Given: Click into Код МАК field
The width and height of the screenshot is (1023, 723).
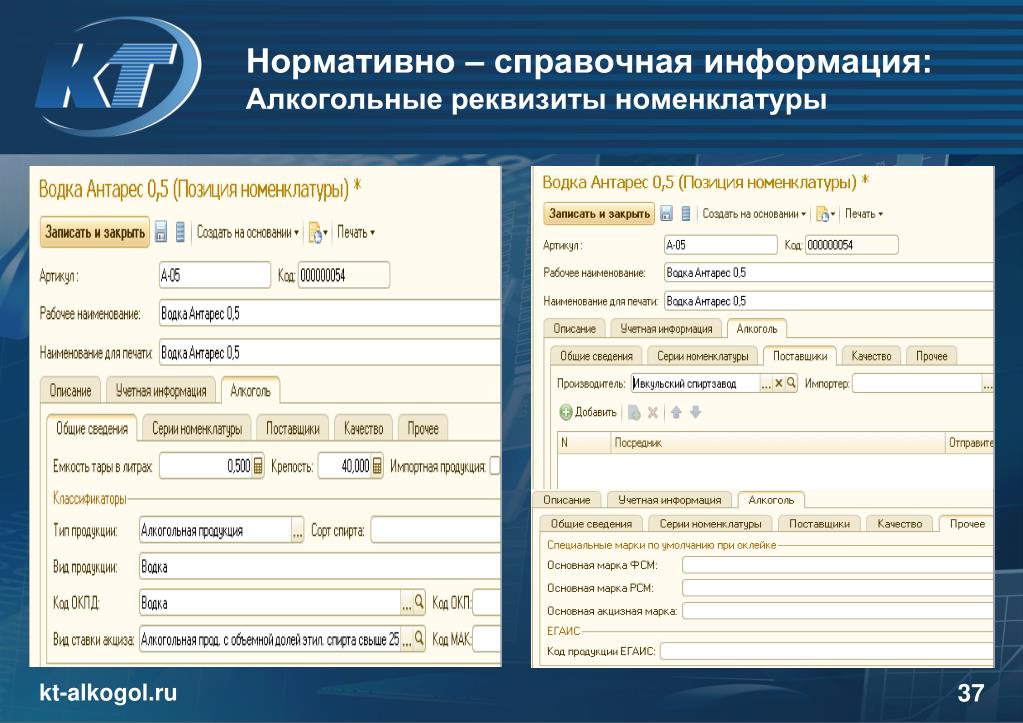Looking at the screenshot, I should pos(486,639).
